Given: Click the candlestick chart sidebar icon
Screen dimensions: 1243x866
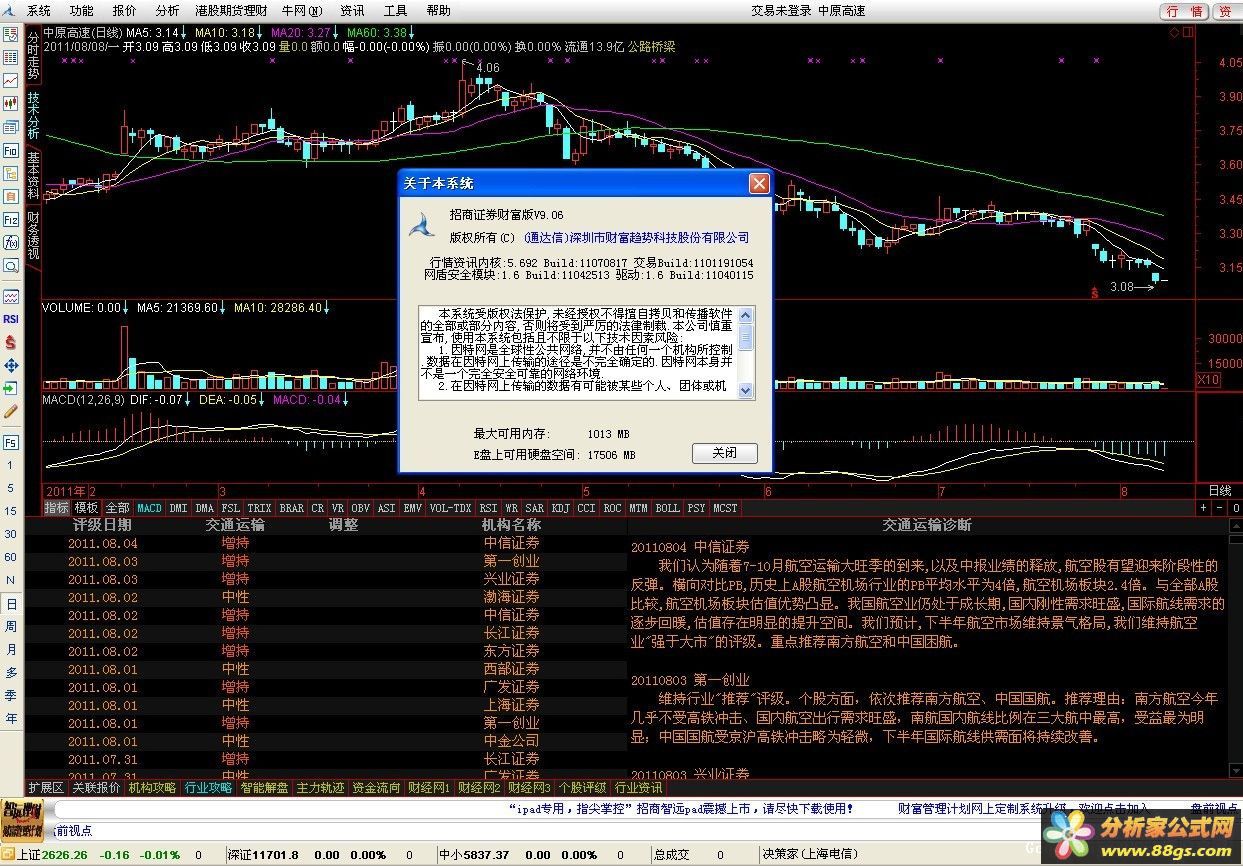Looking at the screenshot, I should click(x=11, y=103).
